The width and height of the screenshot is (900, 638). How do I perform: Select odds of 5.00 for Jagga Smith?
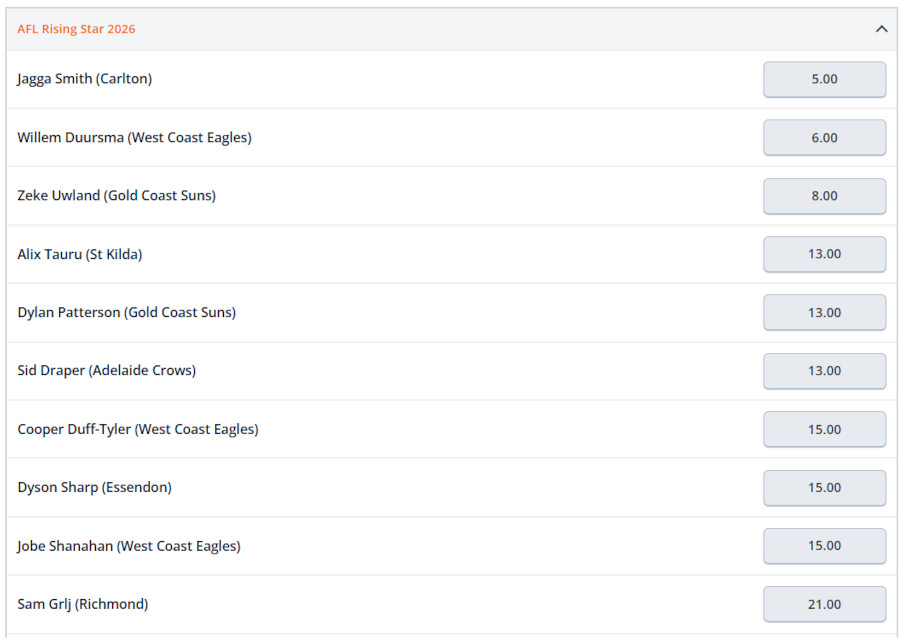tap(824, 79)
